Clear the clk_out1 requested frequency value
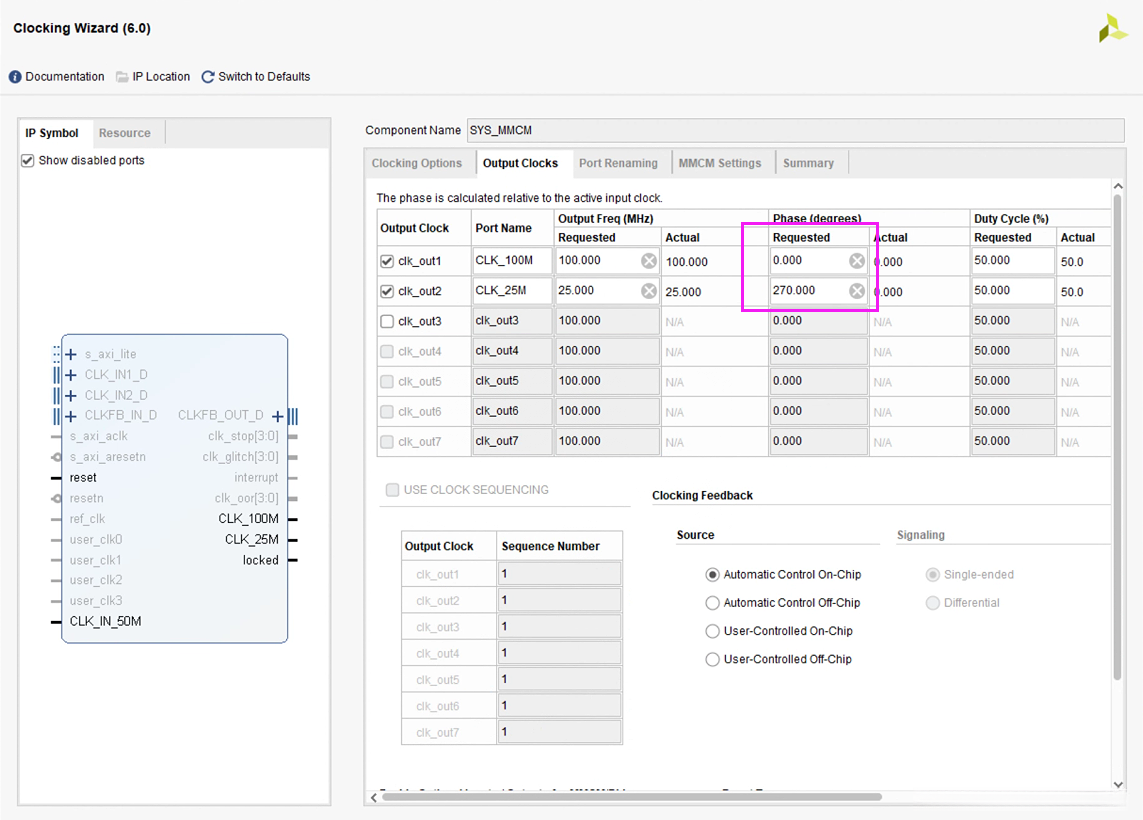 [x=649, y=261]
